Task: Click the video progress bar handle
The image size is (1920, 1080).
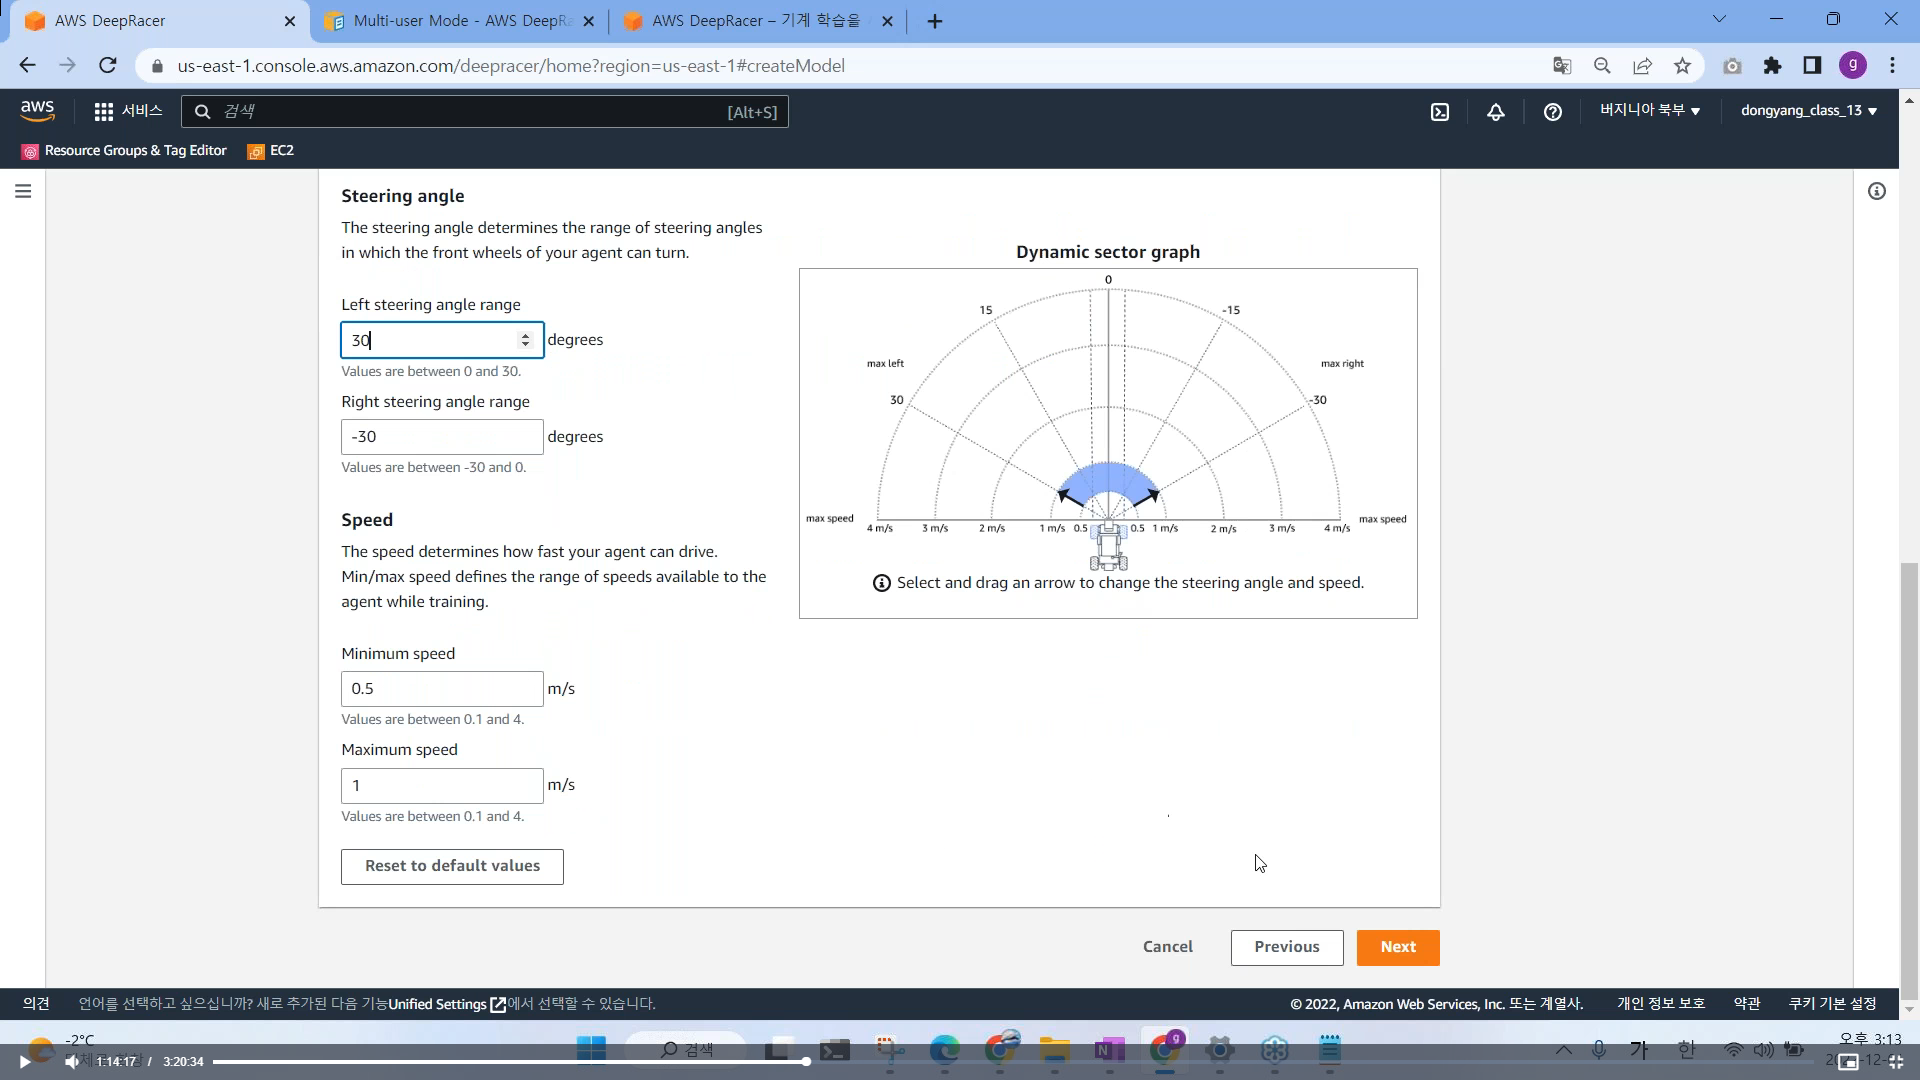Action: [x=806, y=1061]
